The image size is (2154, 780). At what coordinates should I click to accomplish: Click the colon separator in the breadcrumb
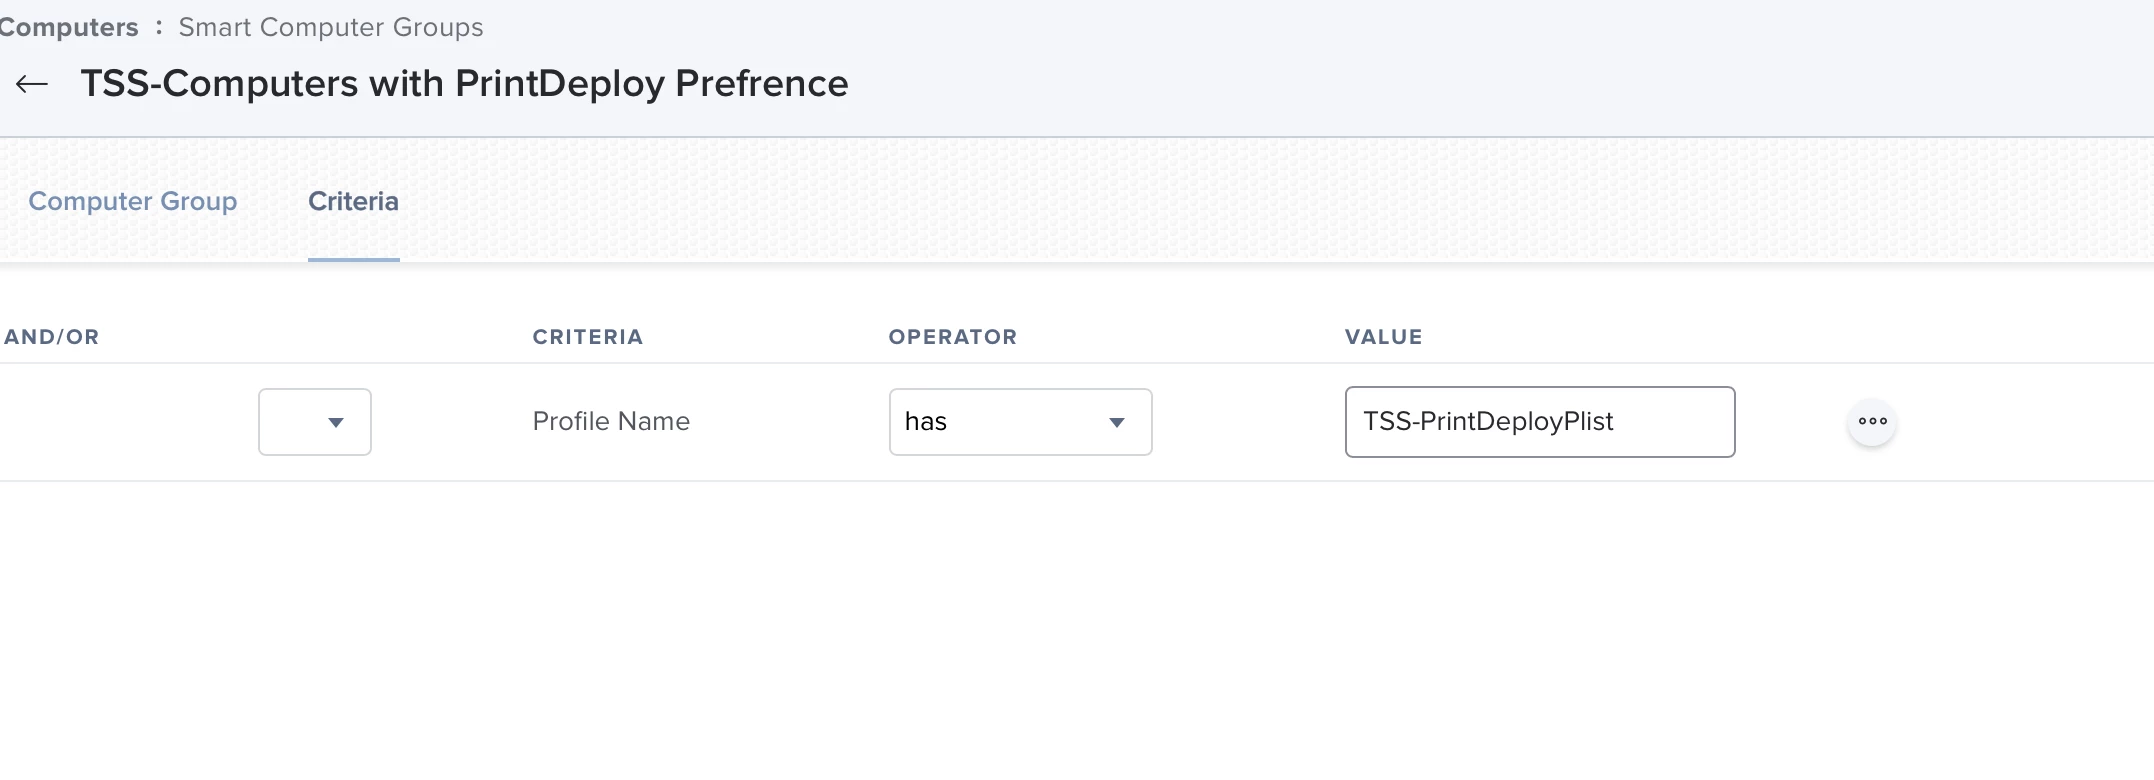click(x=159, y=28)
